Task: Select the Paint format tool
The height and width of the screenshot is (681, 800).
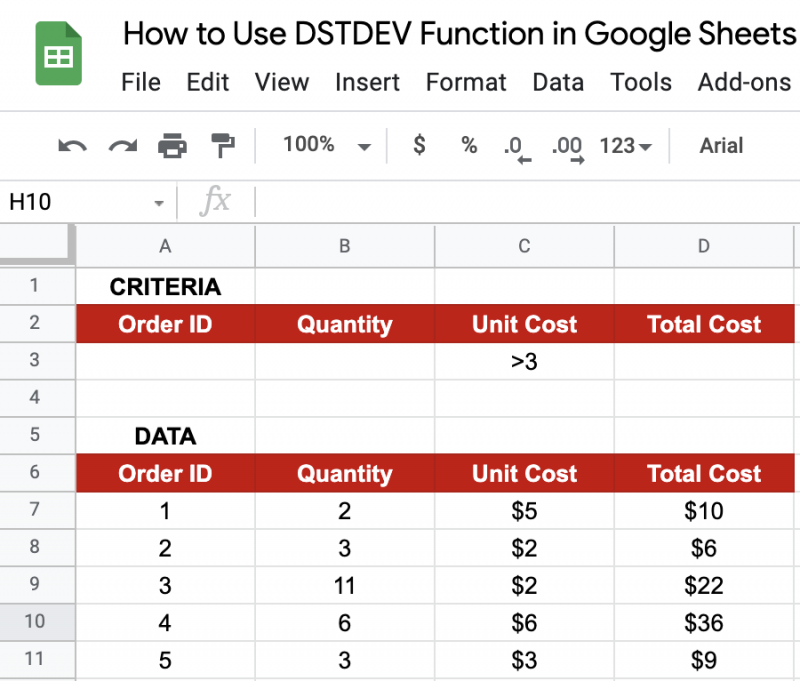Action: pos(222,145)
